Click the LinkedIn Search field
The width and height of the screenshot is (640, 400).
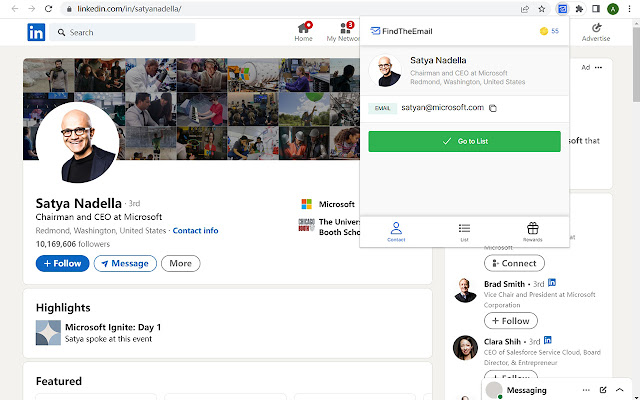[x=122, y=32]
